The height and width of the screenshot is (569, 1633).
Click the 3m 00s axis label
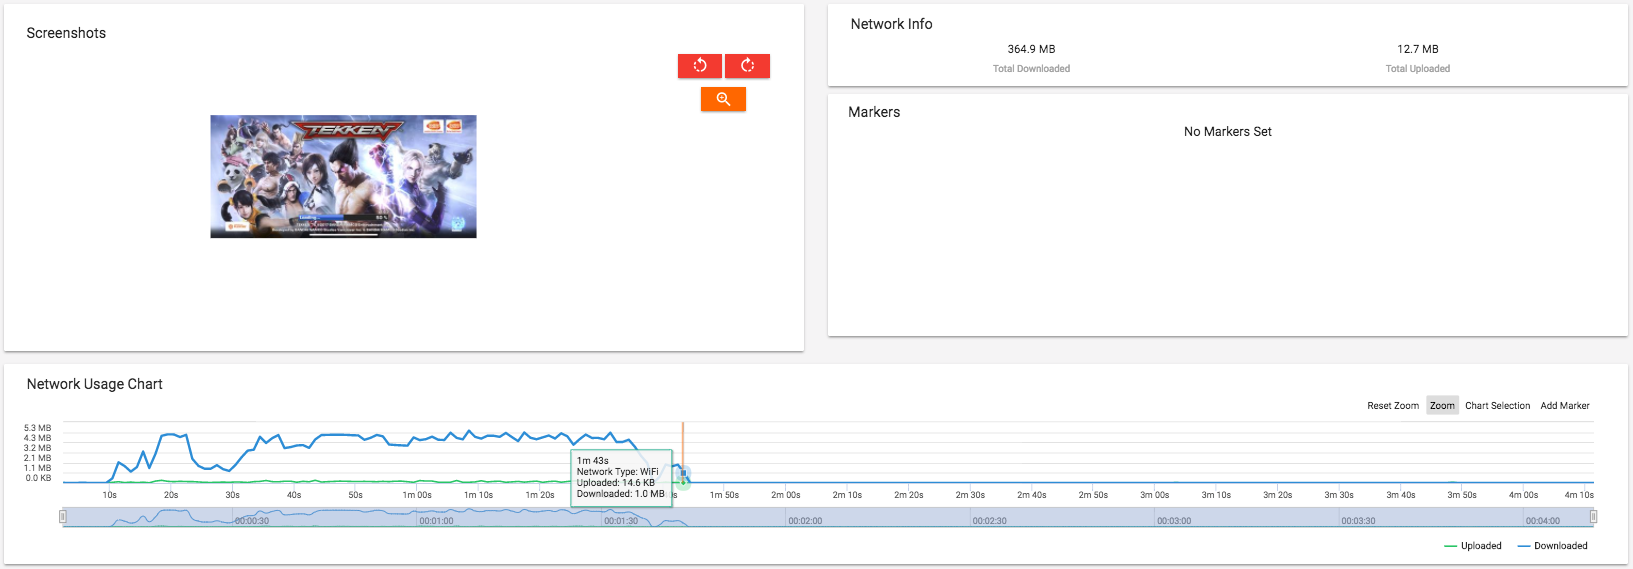[x=1155, y=495]
